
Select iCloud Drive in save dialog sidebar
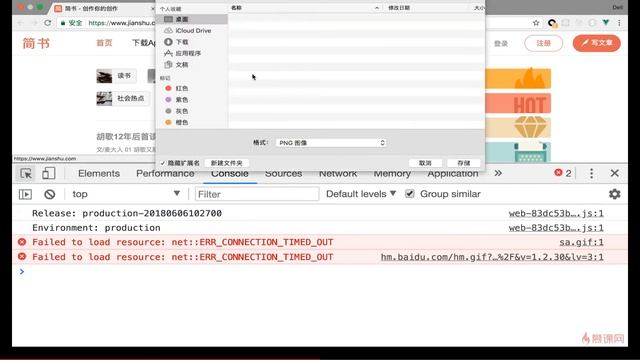[x=192, y=31]
